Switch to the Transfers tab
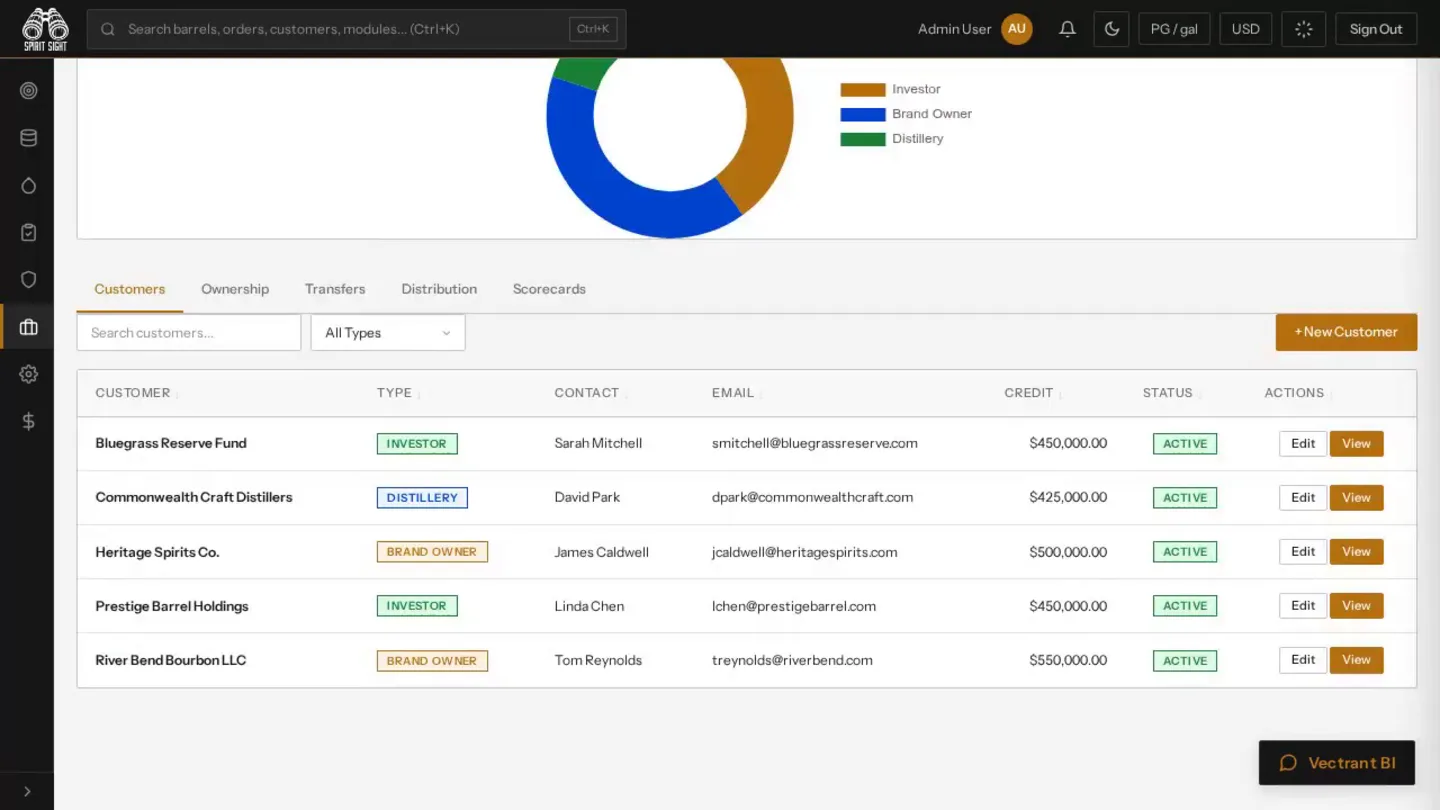The image size is (1440, 810). coord(335,289)
